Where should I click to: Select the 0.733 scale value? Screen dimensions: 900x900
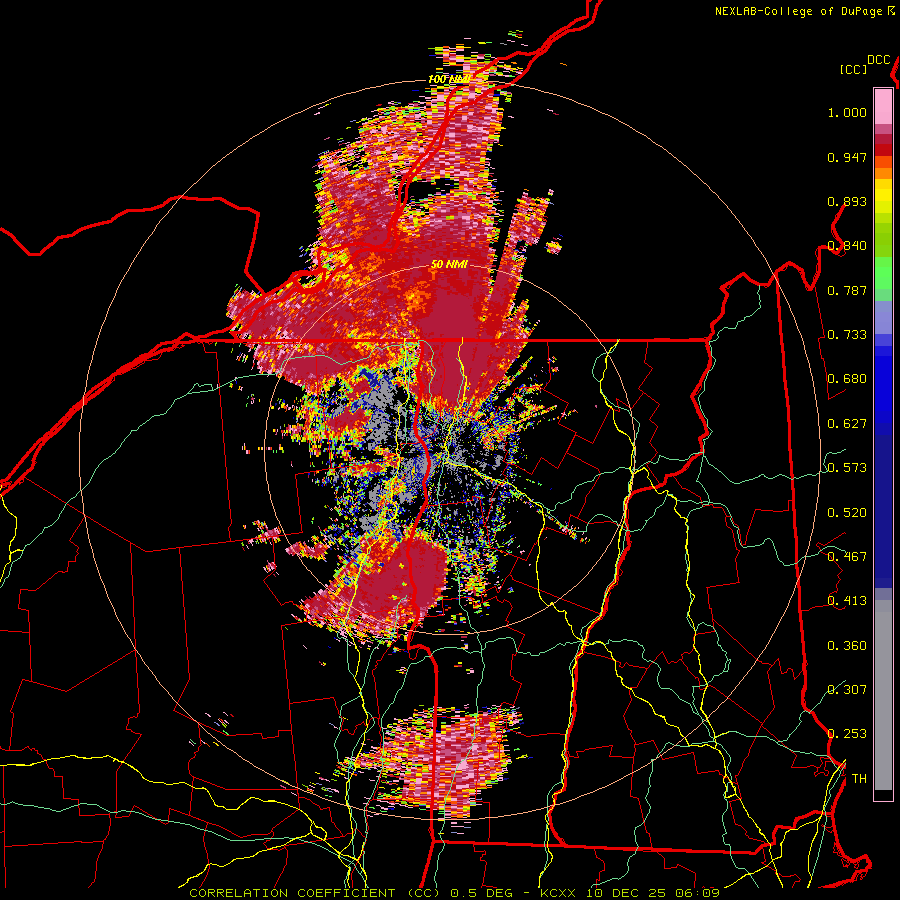click(847, 335)
